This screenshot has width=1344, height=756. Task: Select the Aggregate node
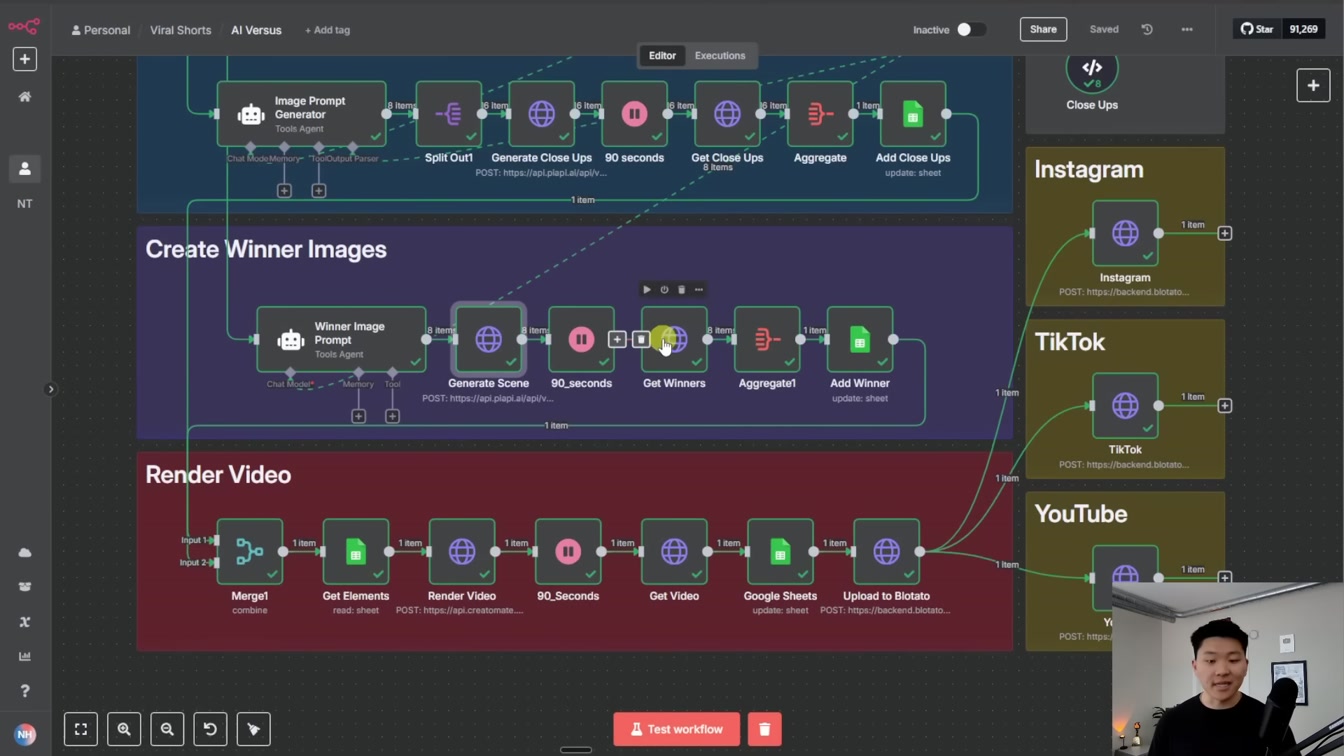coord(820,114)
